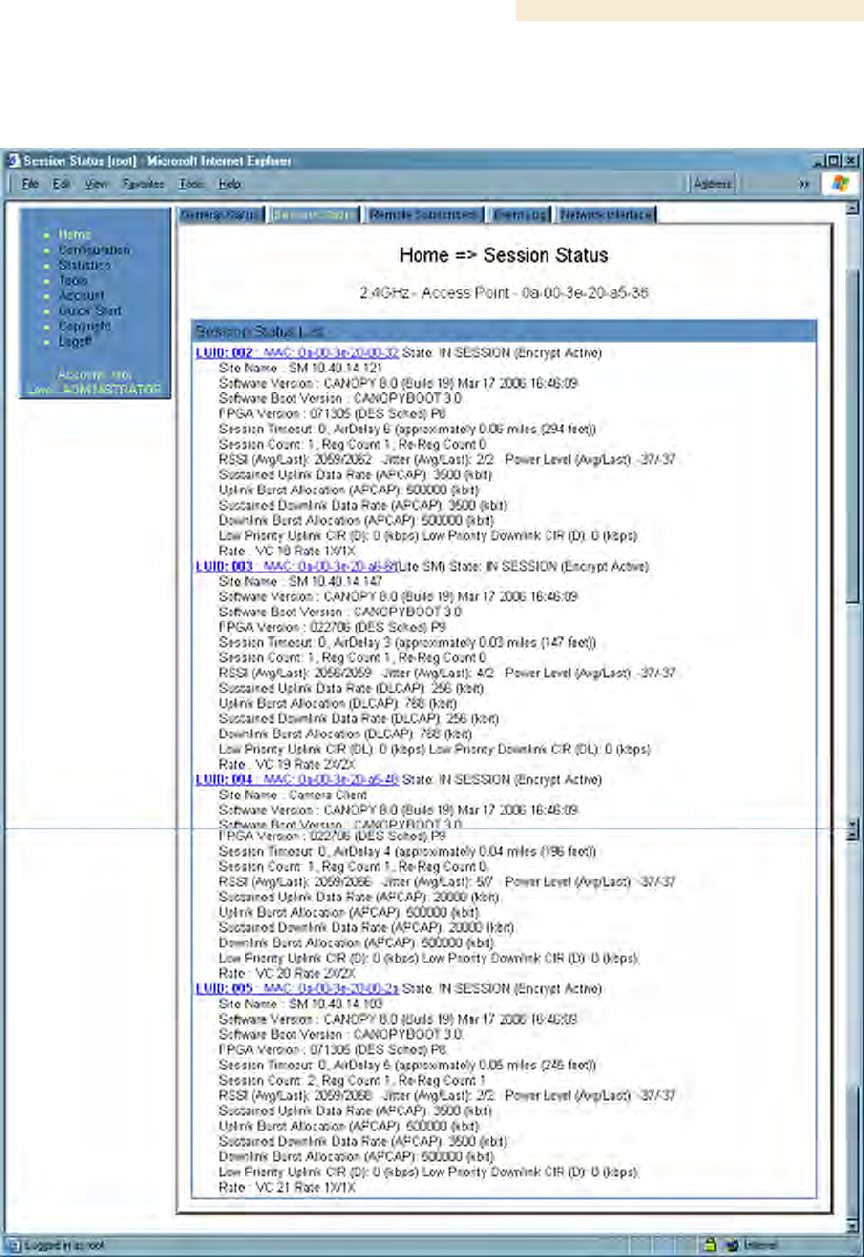Select the Session Status tab
The height and width of the screenshot is (1257, 864).
(314, 214)
